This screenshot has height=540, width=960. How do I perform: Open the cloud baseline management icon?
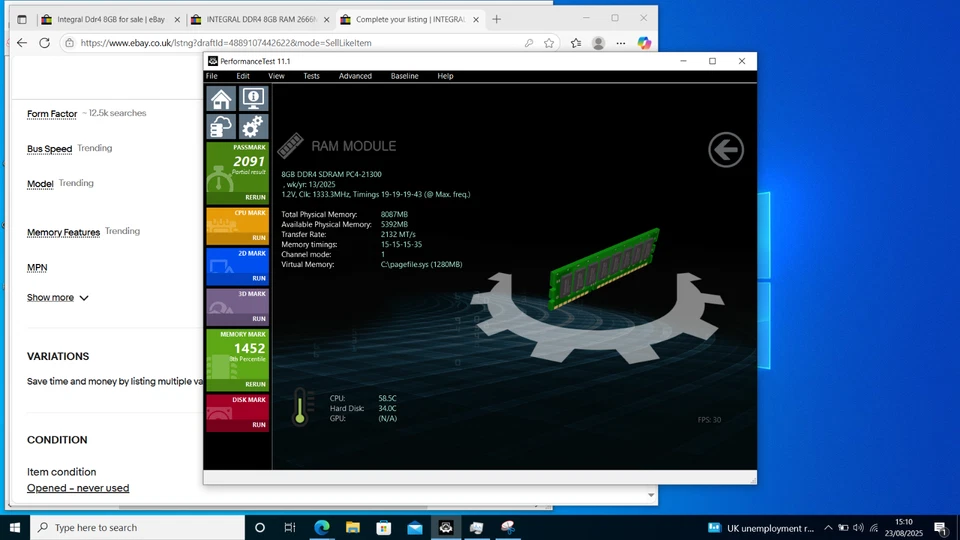221,127
